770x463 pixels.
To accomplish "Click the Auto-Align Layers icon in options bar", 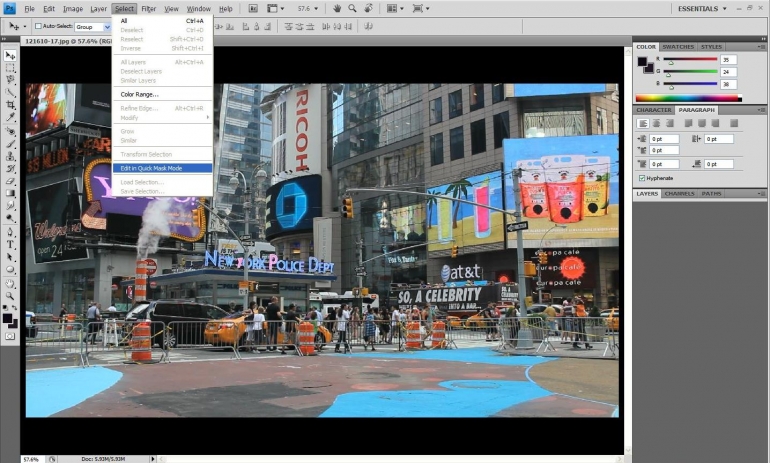I will [368, 27].
